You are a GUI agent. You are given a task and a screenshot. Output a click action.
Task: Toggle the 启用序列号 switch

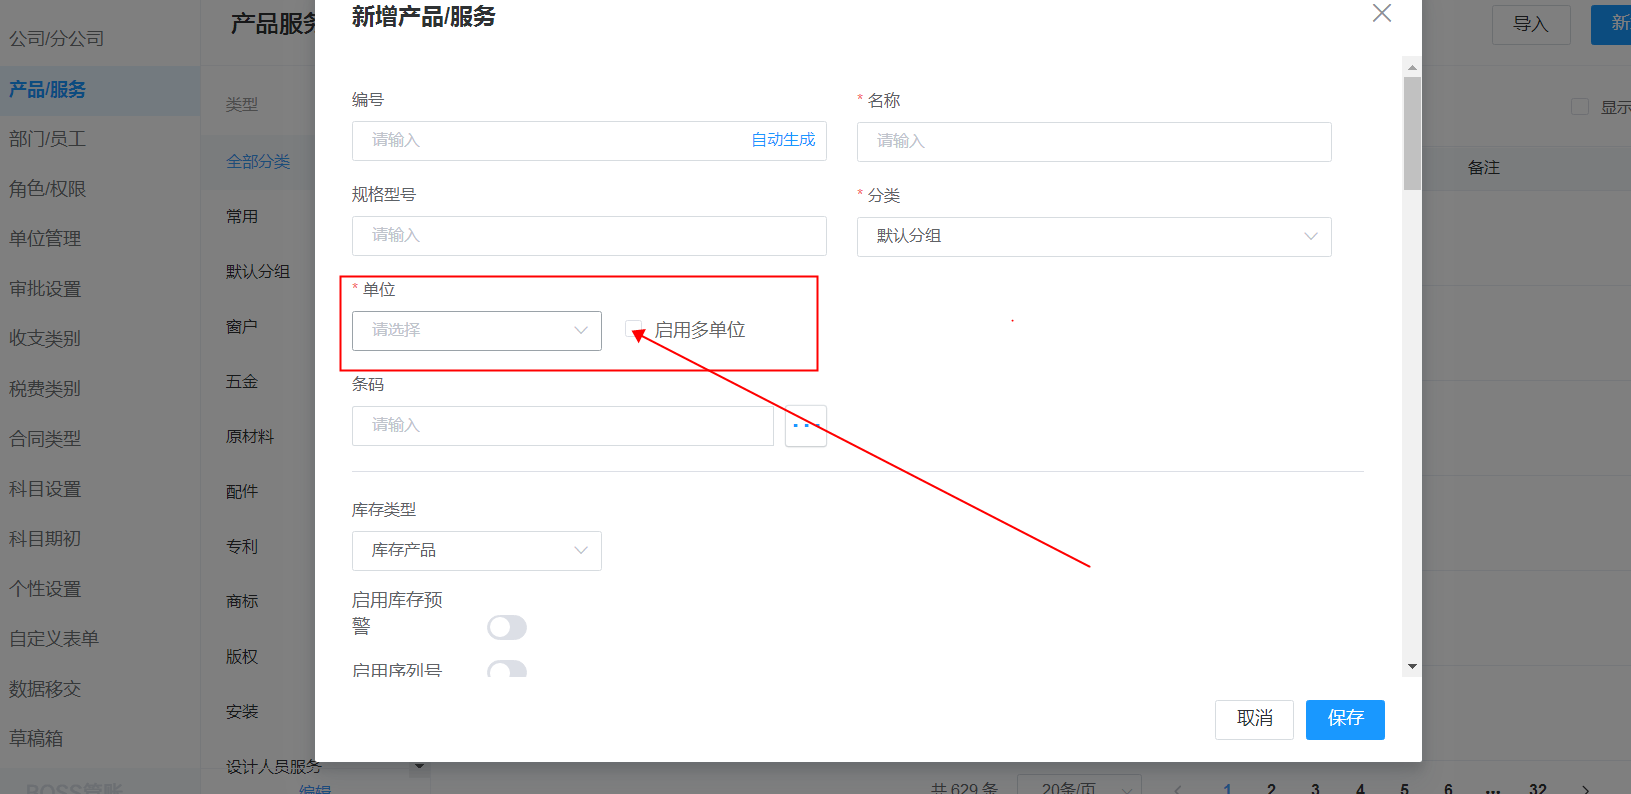(x=507, y=669)
